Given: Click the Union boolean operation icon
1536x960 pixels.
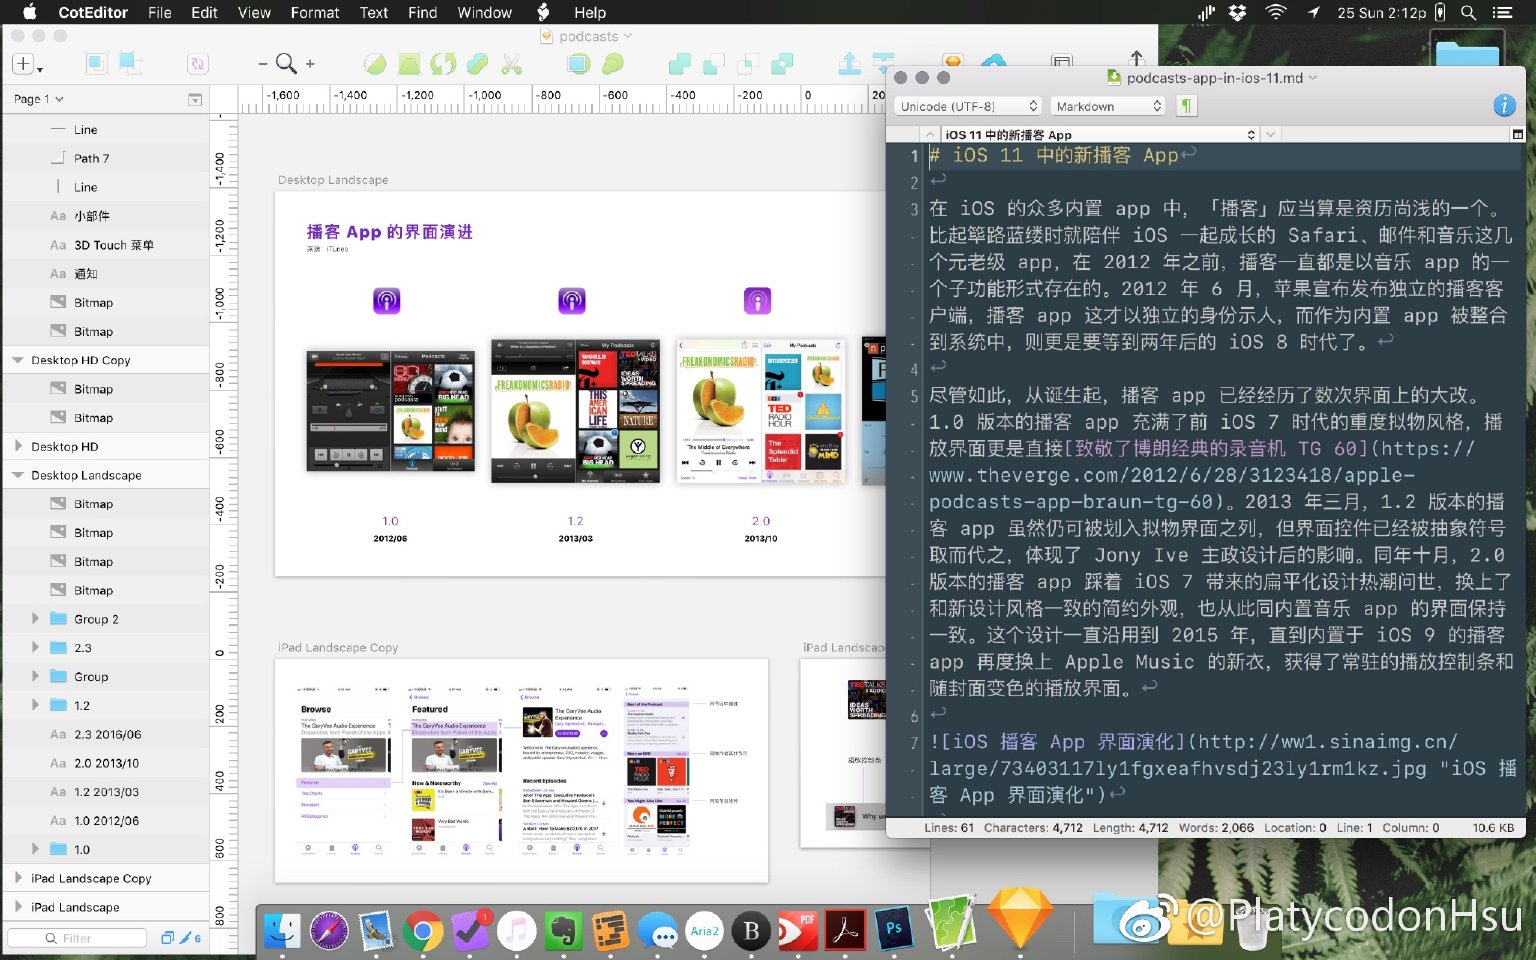Looking at the screenshot, I should tap(680, 64).
